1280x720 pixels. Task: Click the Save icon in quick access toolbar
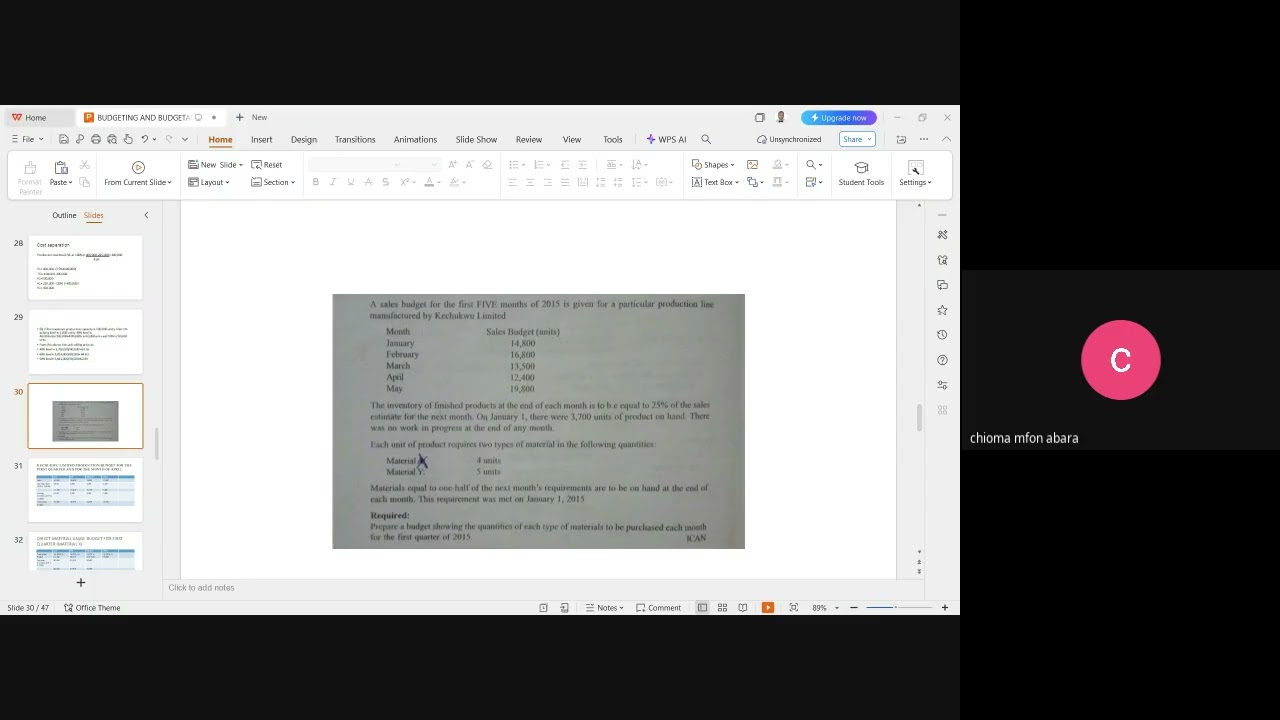click(x=64, y=140)
